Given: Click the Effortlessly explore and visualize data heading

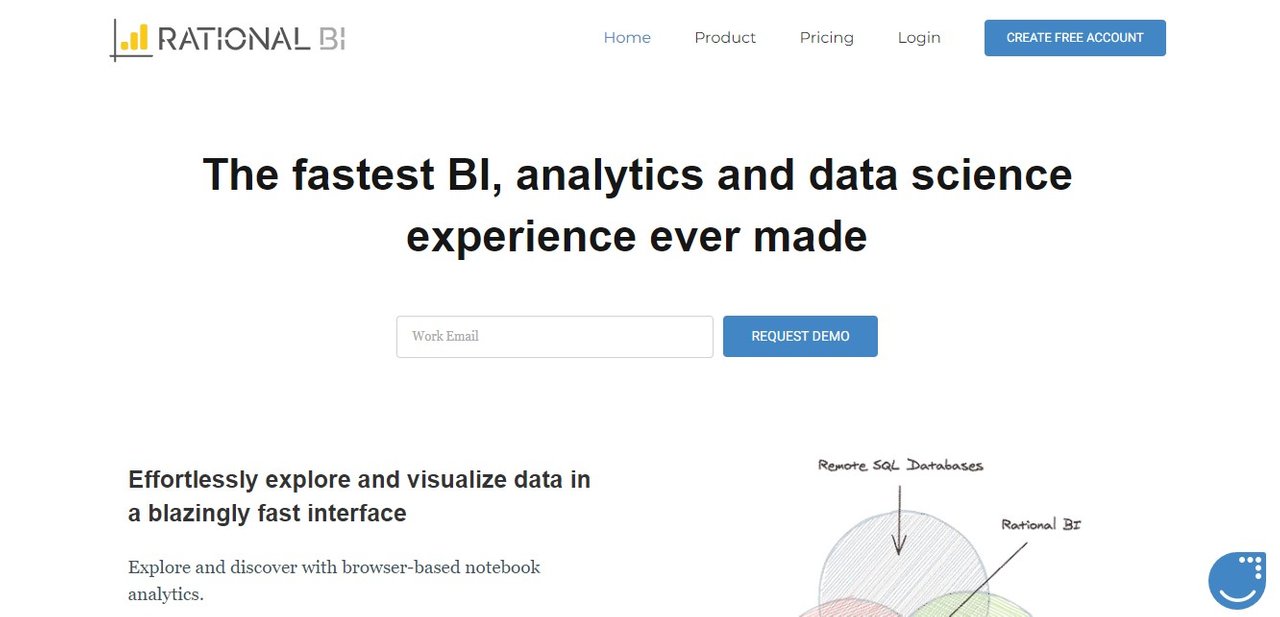Looking at the screenshot, I should (x=359, y=496).
